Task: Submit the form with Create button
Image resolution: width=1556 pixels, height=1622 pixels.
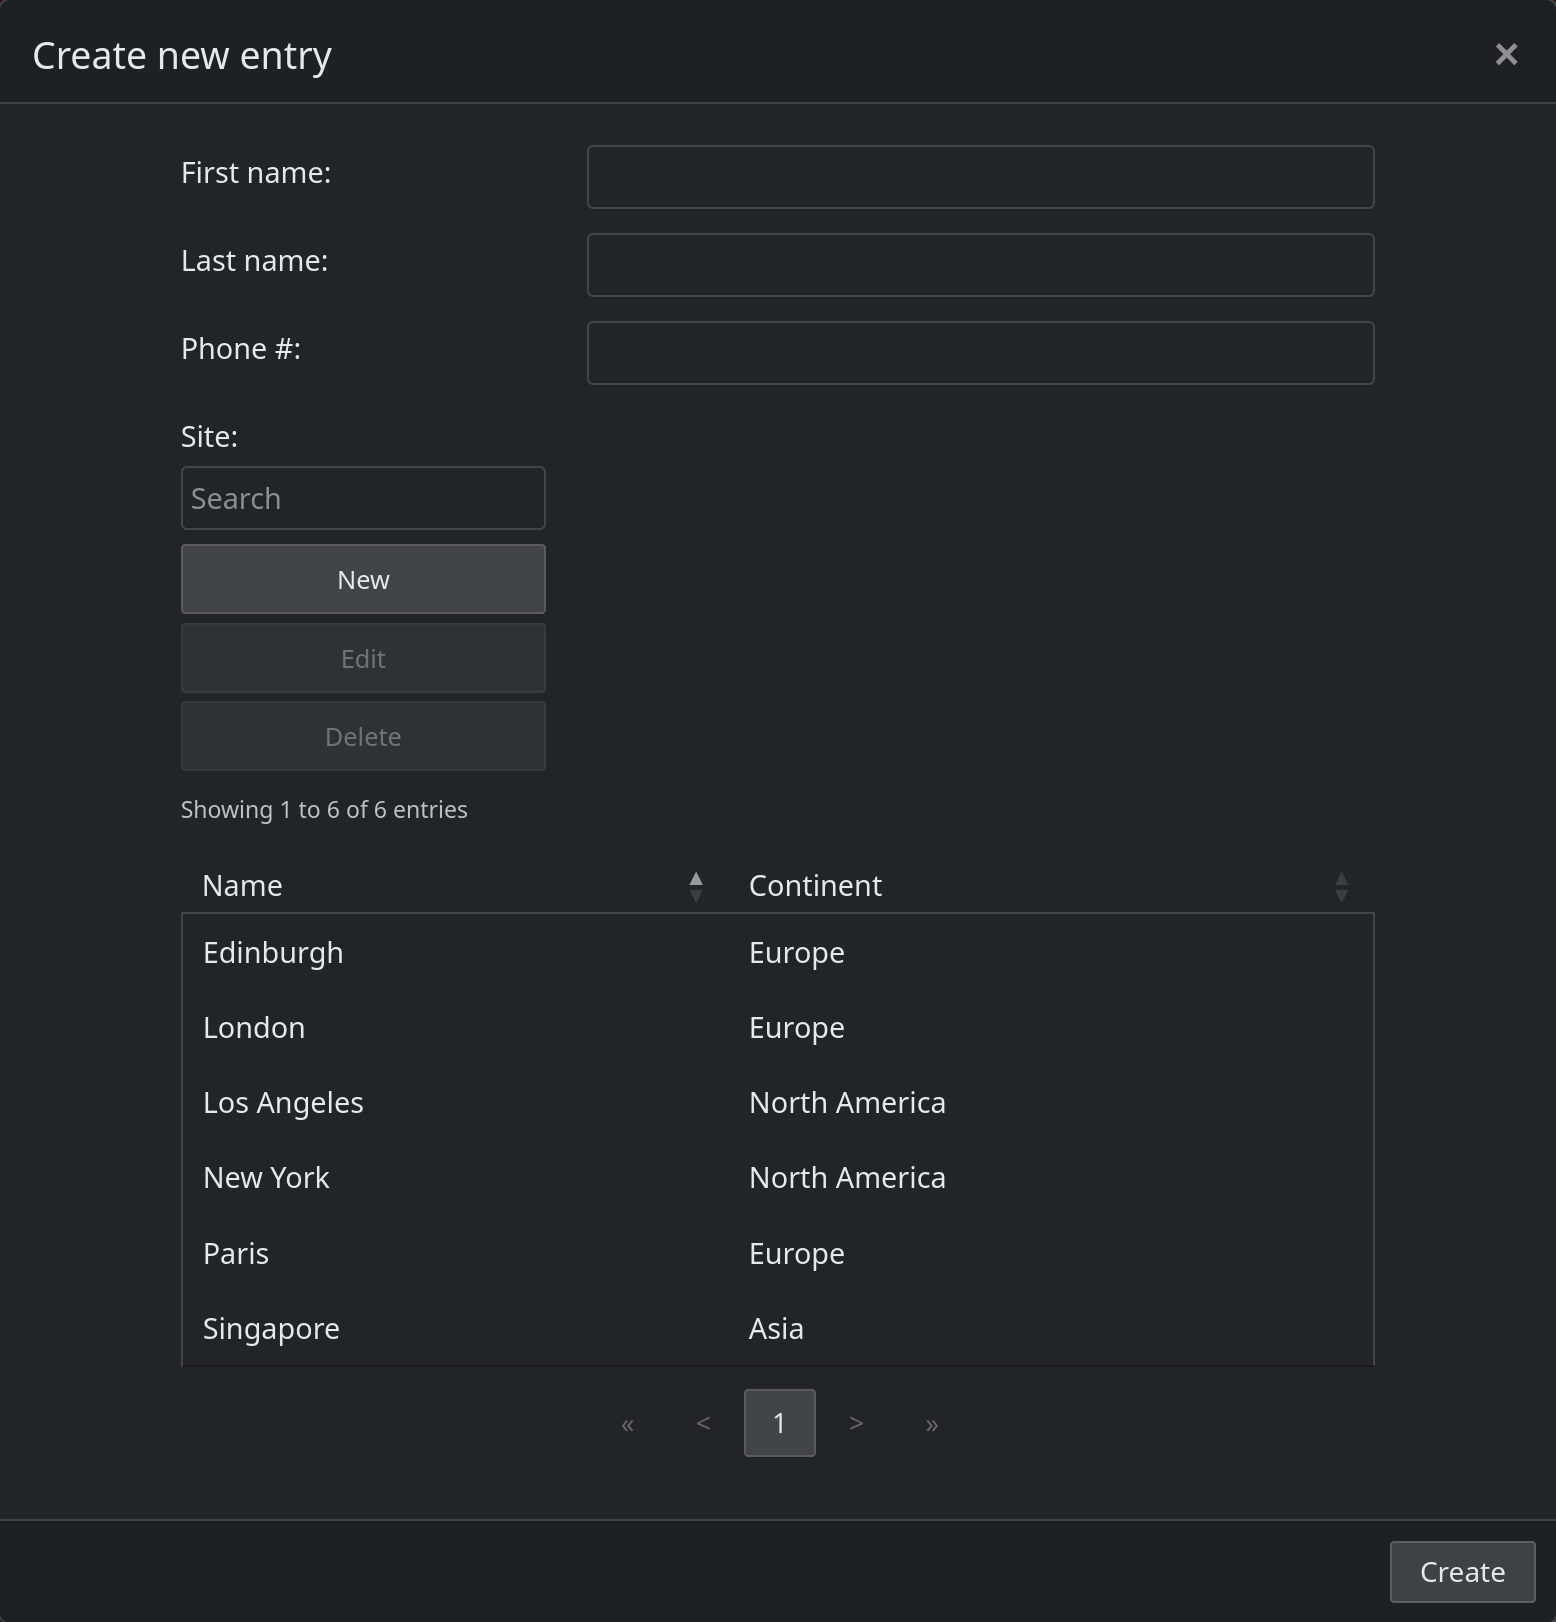Action: [x=1462, y=1572]
